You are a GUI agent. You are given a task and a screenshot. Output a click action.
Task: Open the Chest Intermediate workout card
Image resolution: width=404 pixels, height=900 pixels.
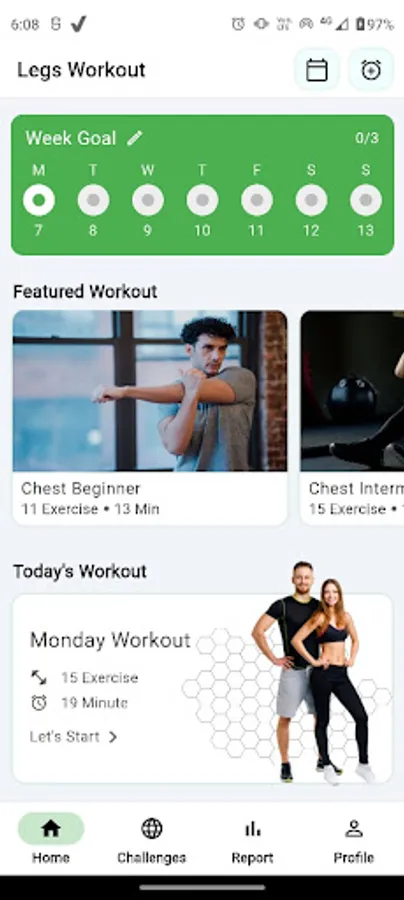(x=352, y=418)
